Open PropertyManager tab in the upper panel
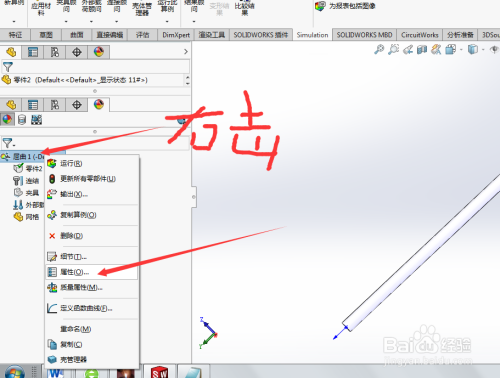Image resolution: width=500 pixels, height=378 pixels. coord(33,52)
